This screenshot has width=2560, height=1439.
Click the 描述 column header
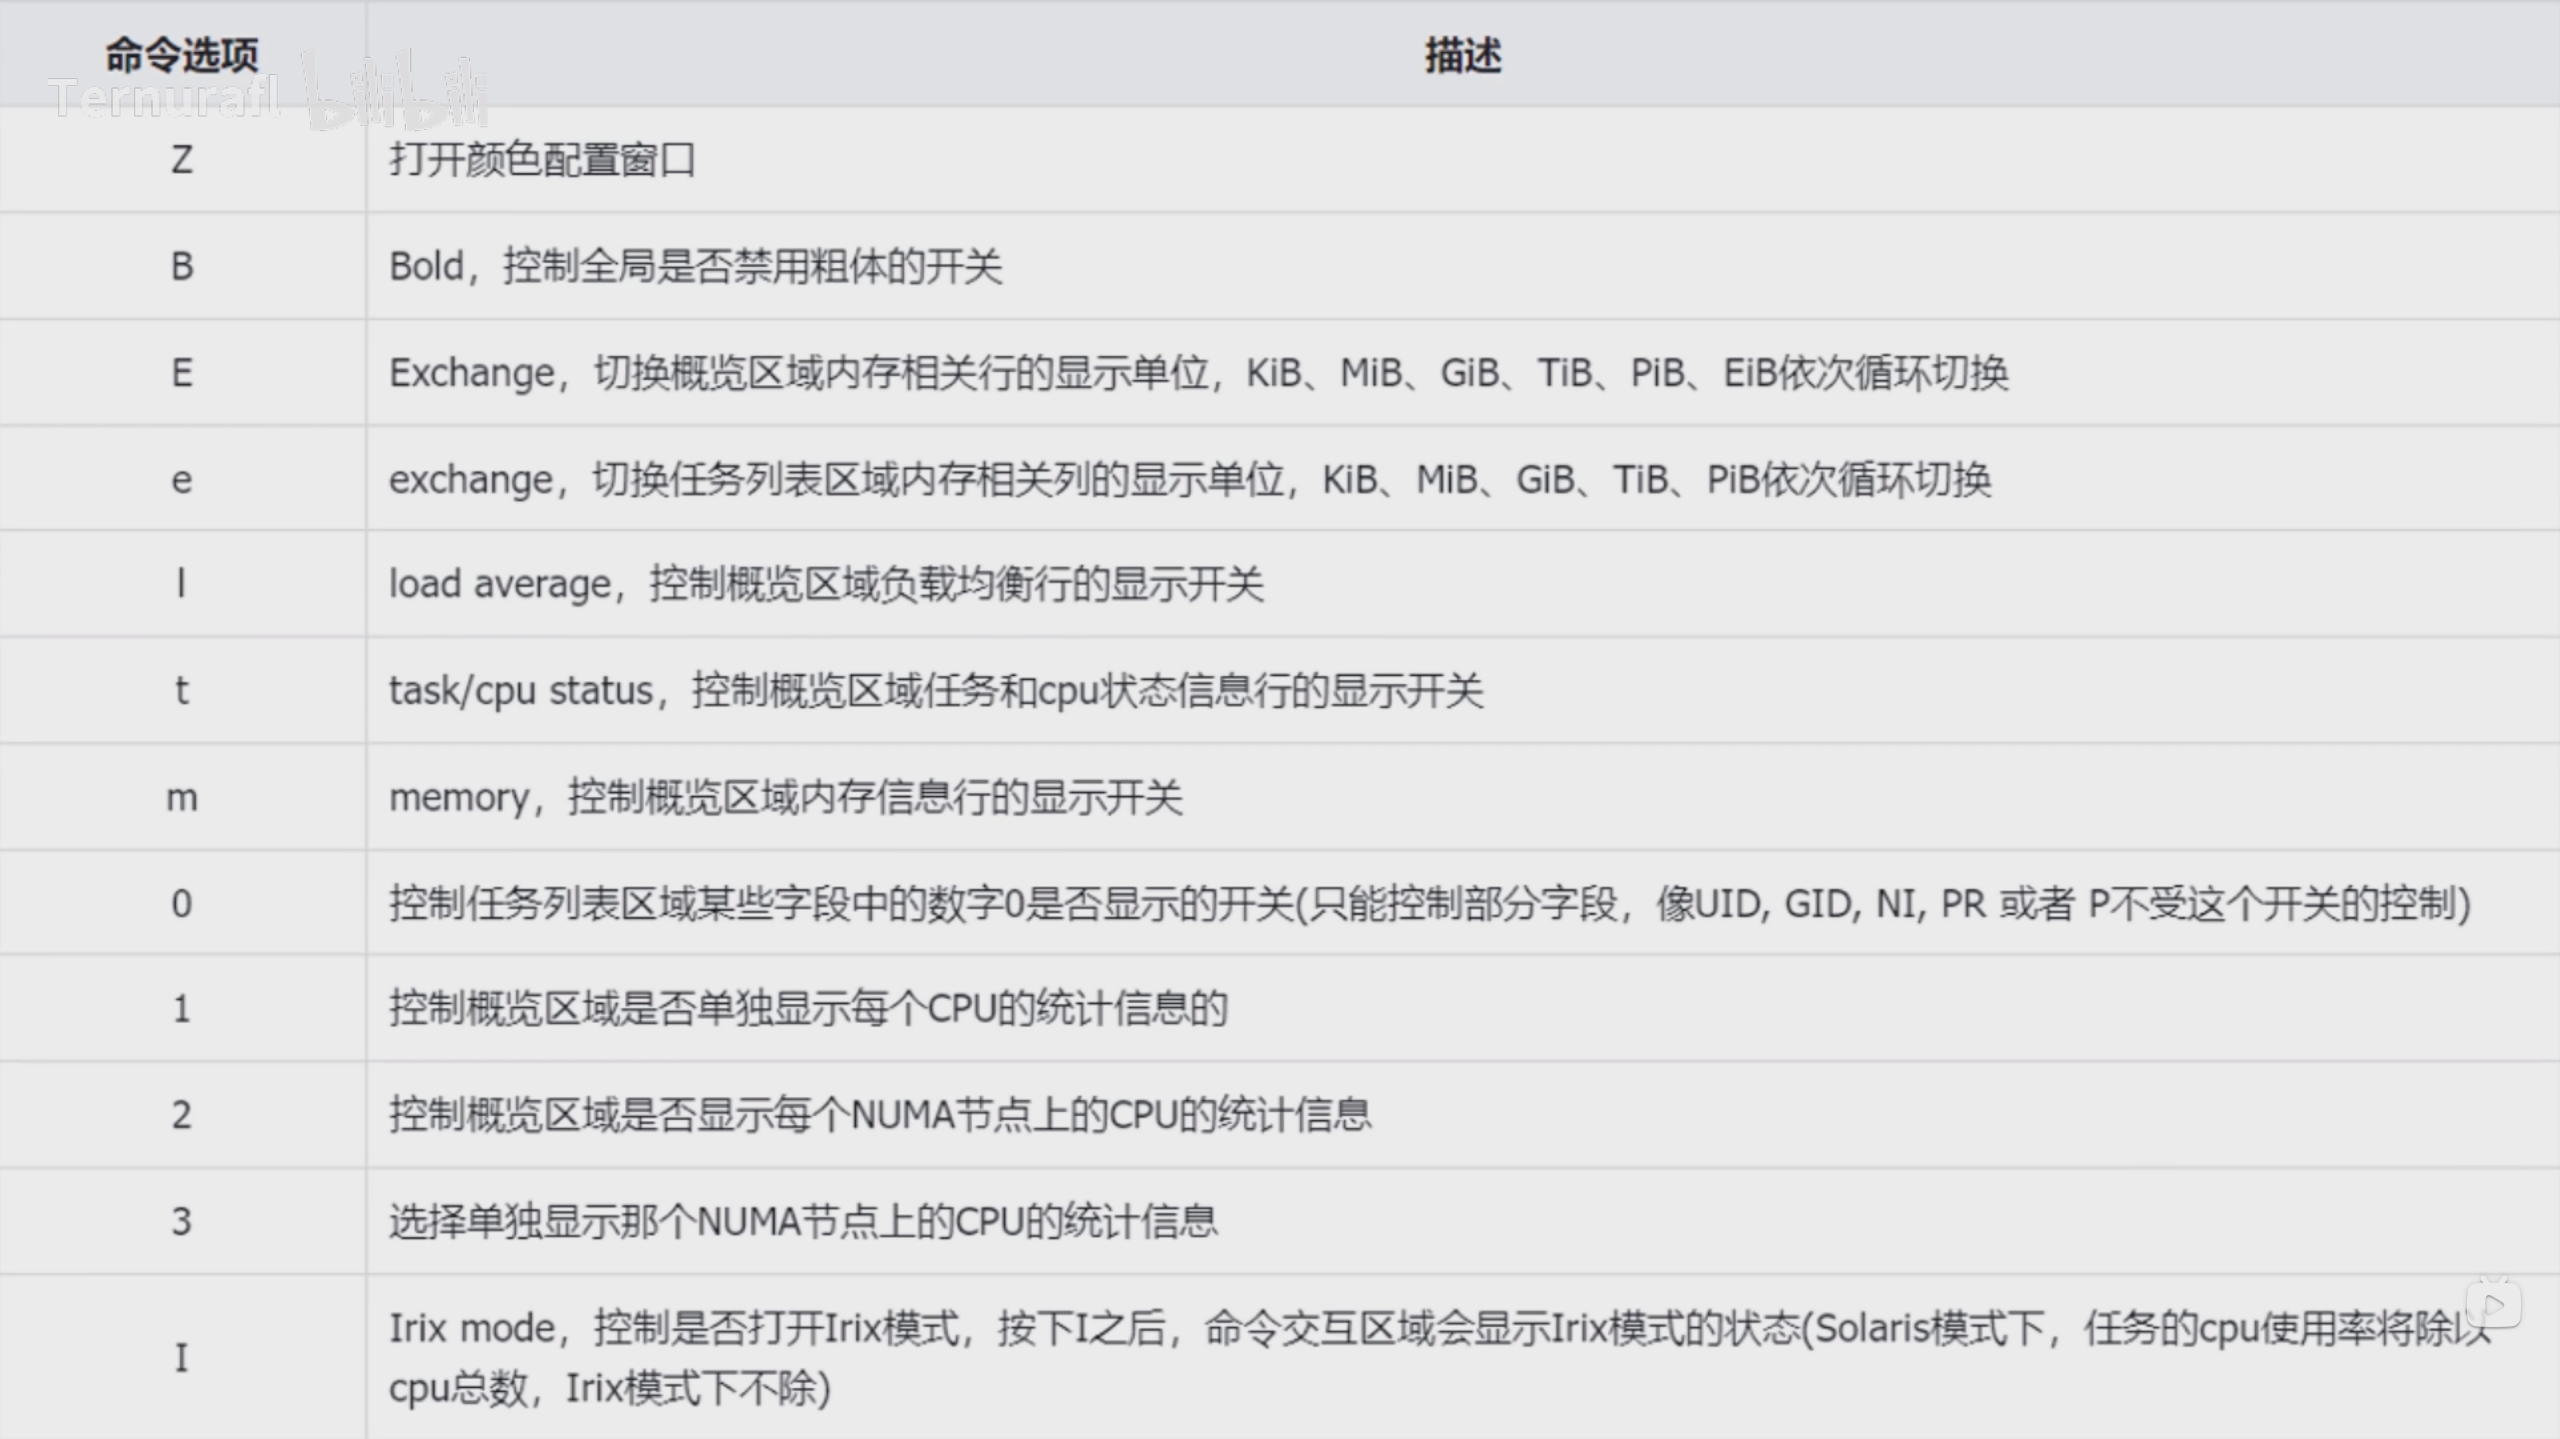click(x=1462, y=54)
